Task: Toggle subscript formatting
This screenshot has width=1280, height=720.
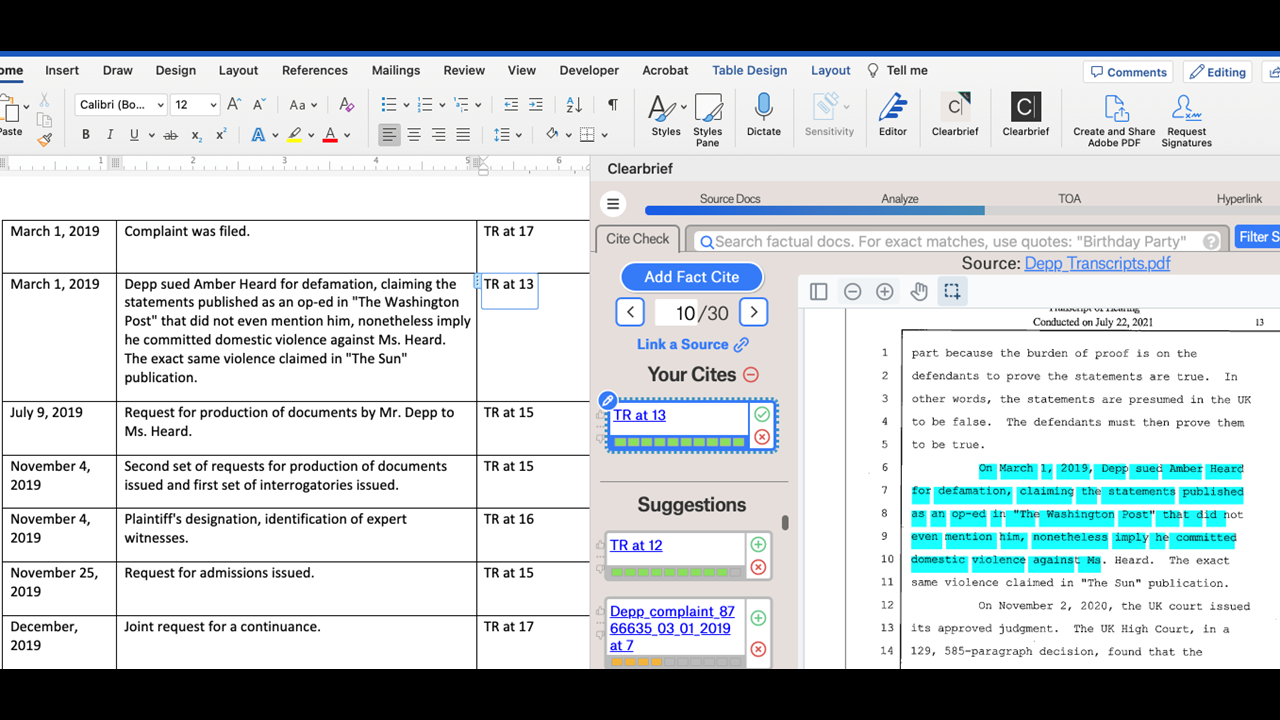Action: tap(196, 136)
